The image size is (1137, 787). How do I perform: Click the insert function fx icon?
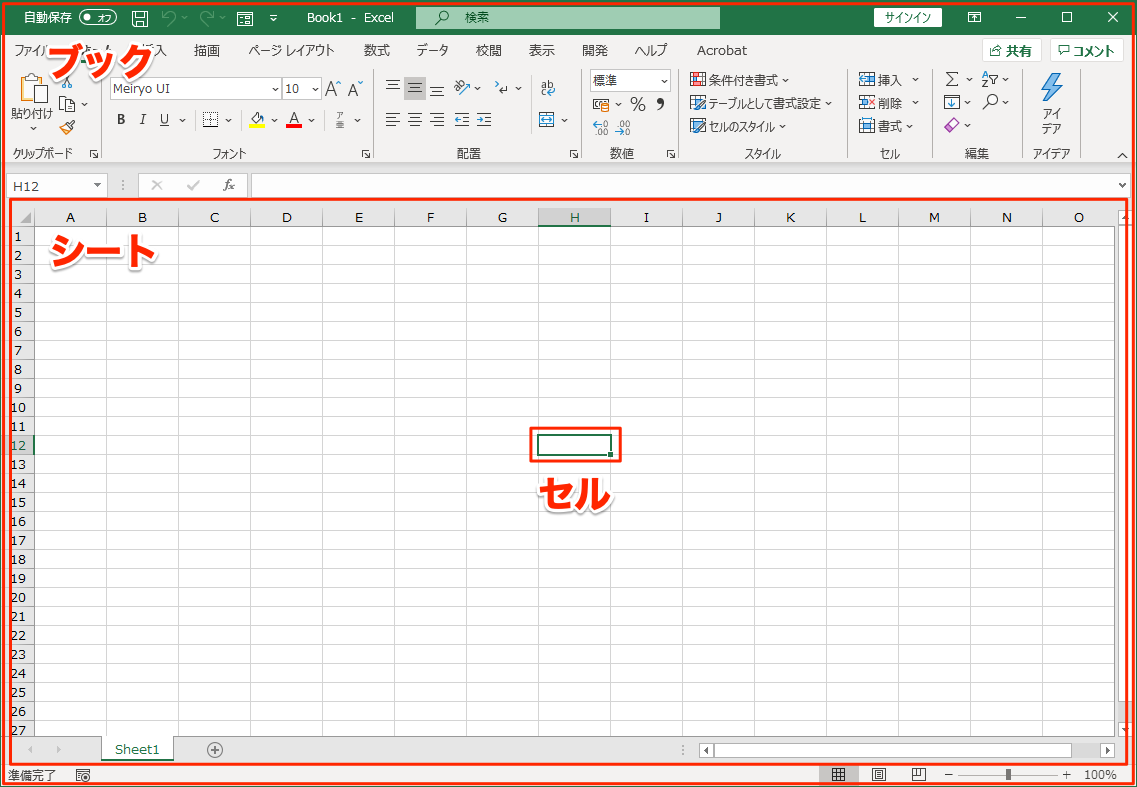tap(229, 185)
